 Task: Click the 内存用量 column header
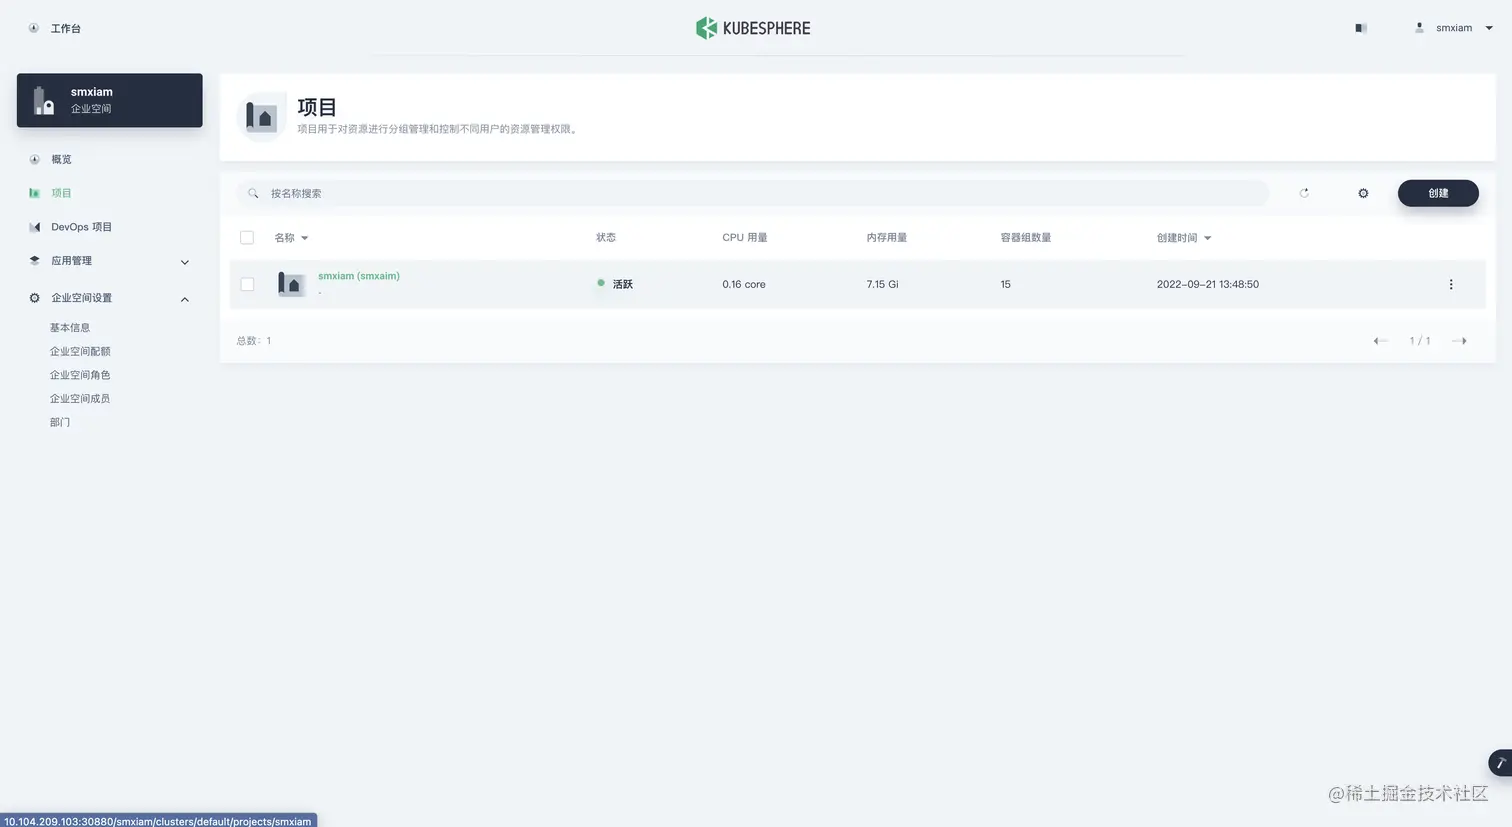click(887, 238)
